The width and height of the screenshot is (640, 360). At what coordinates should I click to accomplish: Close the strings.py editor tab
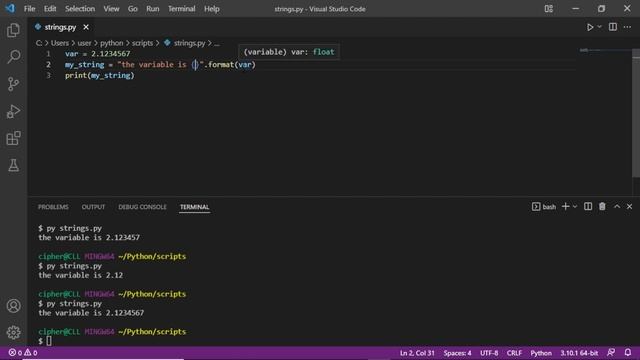(86, 27)
